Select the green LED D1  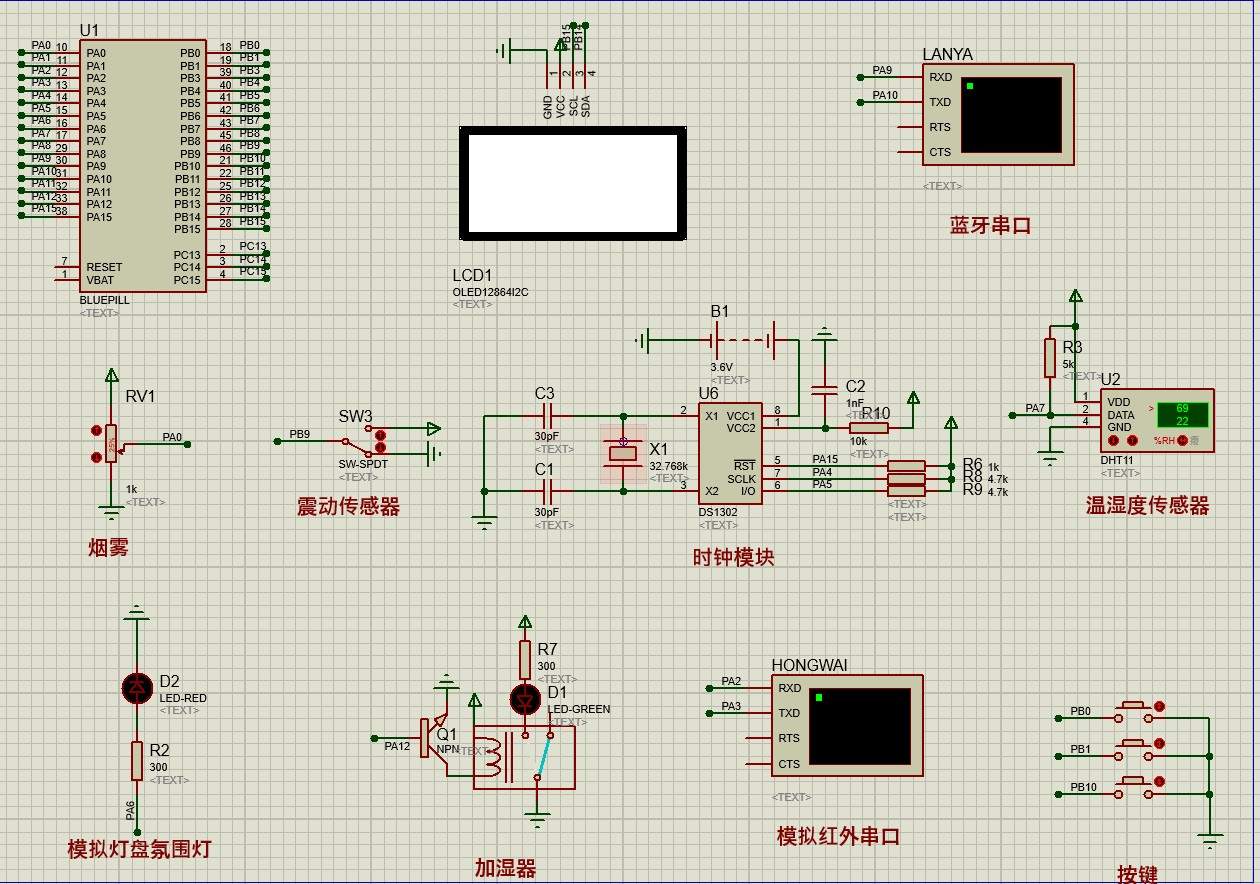[x=525, y=700]
